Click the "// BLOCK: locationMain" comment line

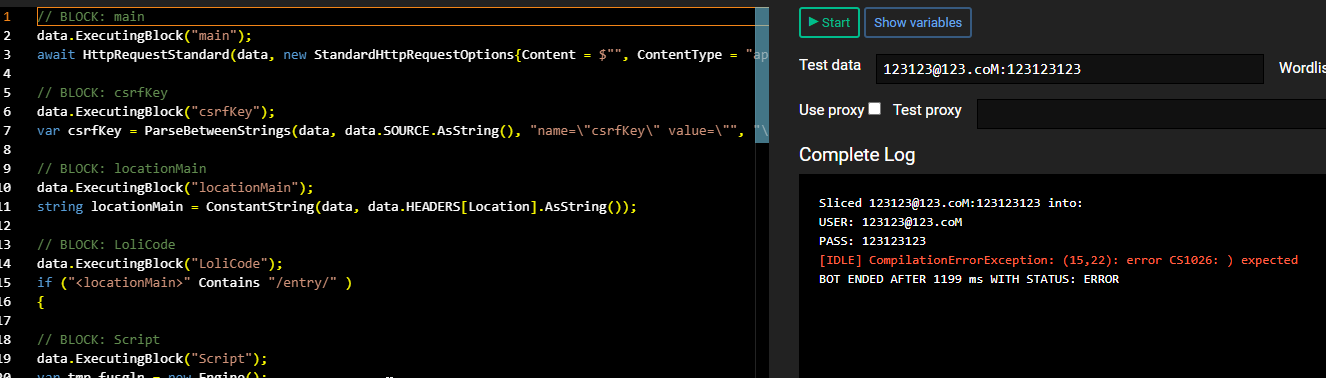coord(122,169)
